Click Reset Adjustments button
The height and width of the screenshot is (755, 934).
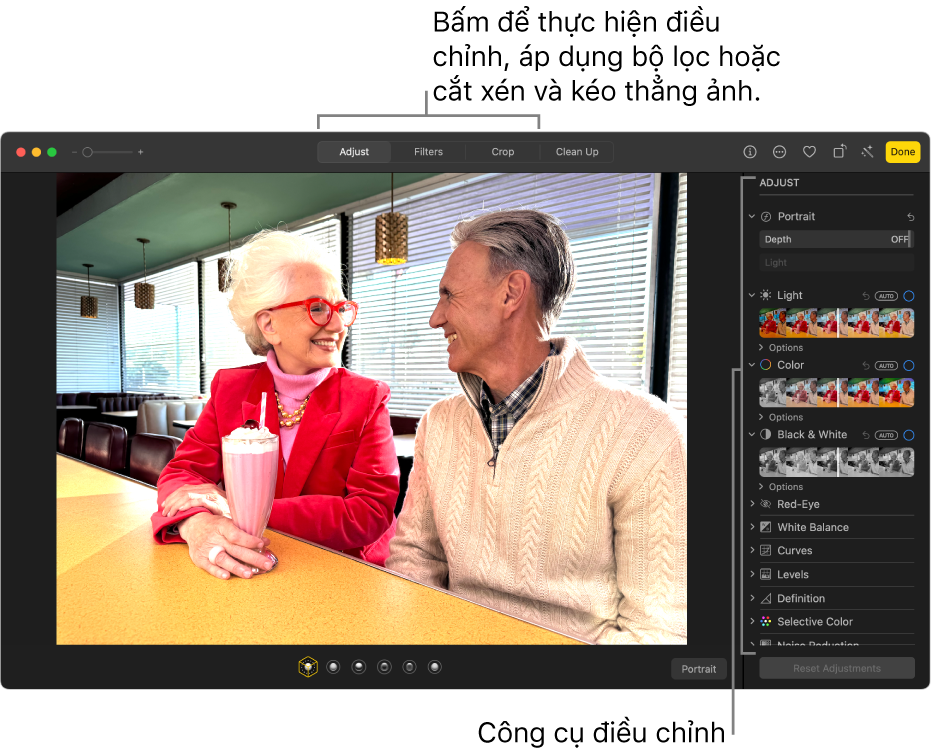[x=836, y=669]
